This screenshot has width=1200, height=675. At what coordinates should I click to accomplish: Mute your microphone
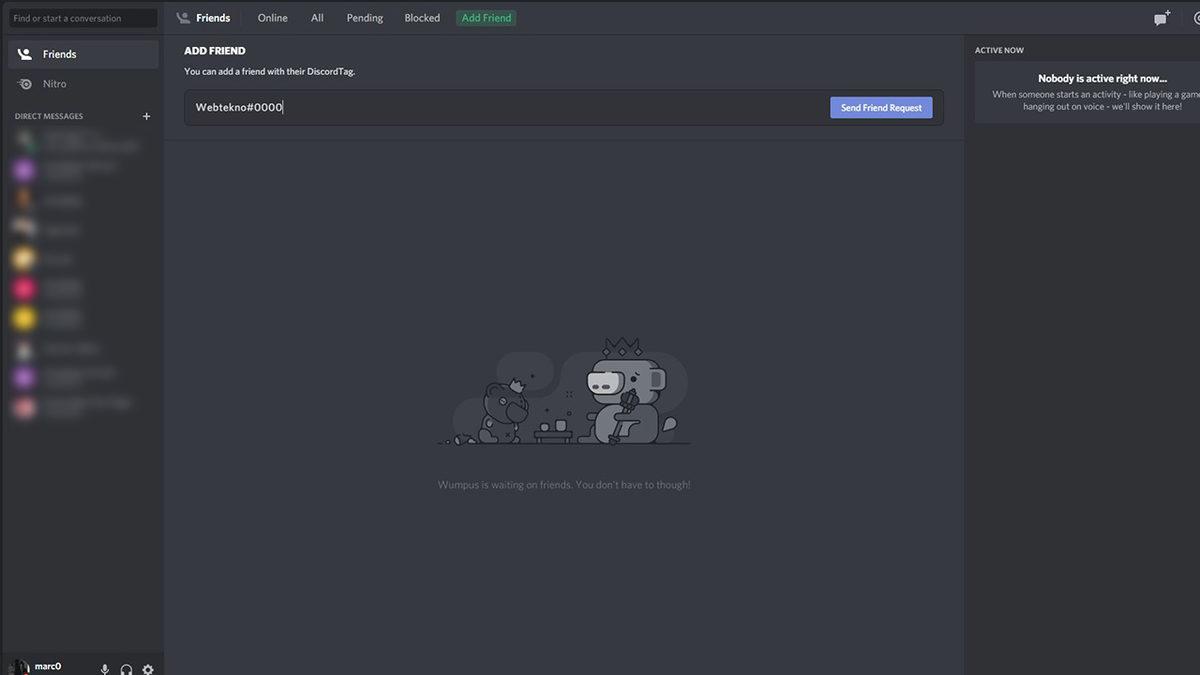104,668
